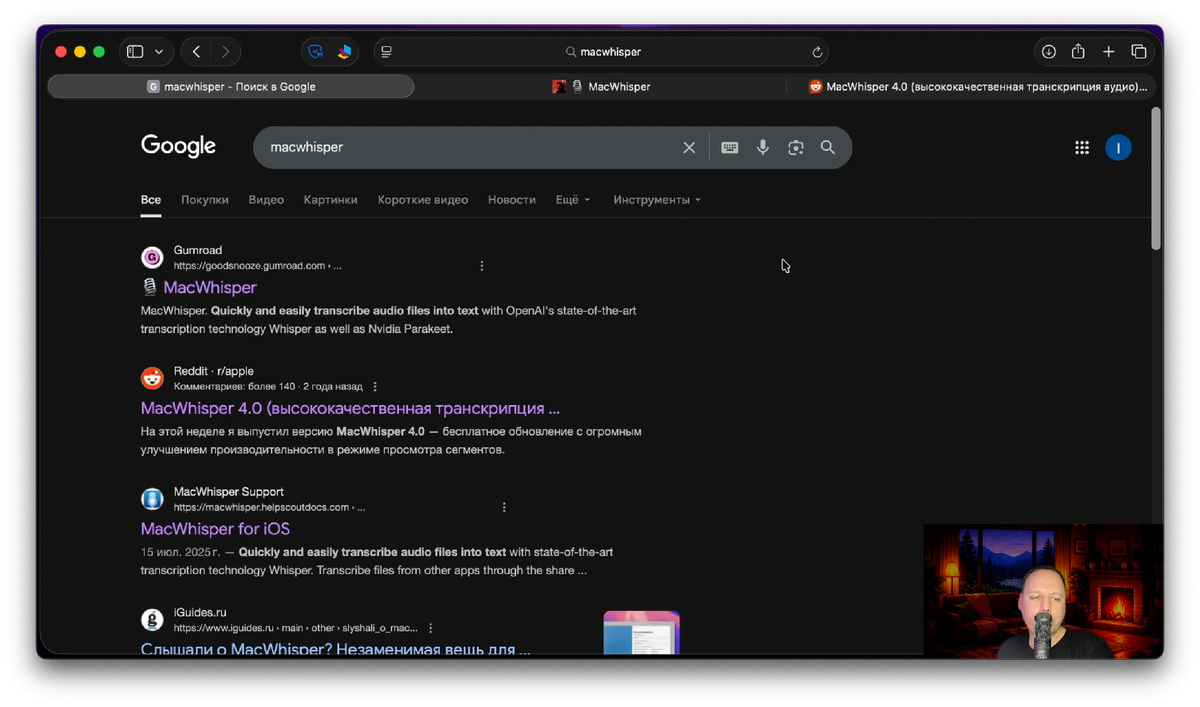Open the Google apps grid

pos(1081,147)
